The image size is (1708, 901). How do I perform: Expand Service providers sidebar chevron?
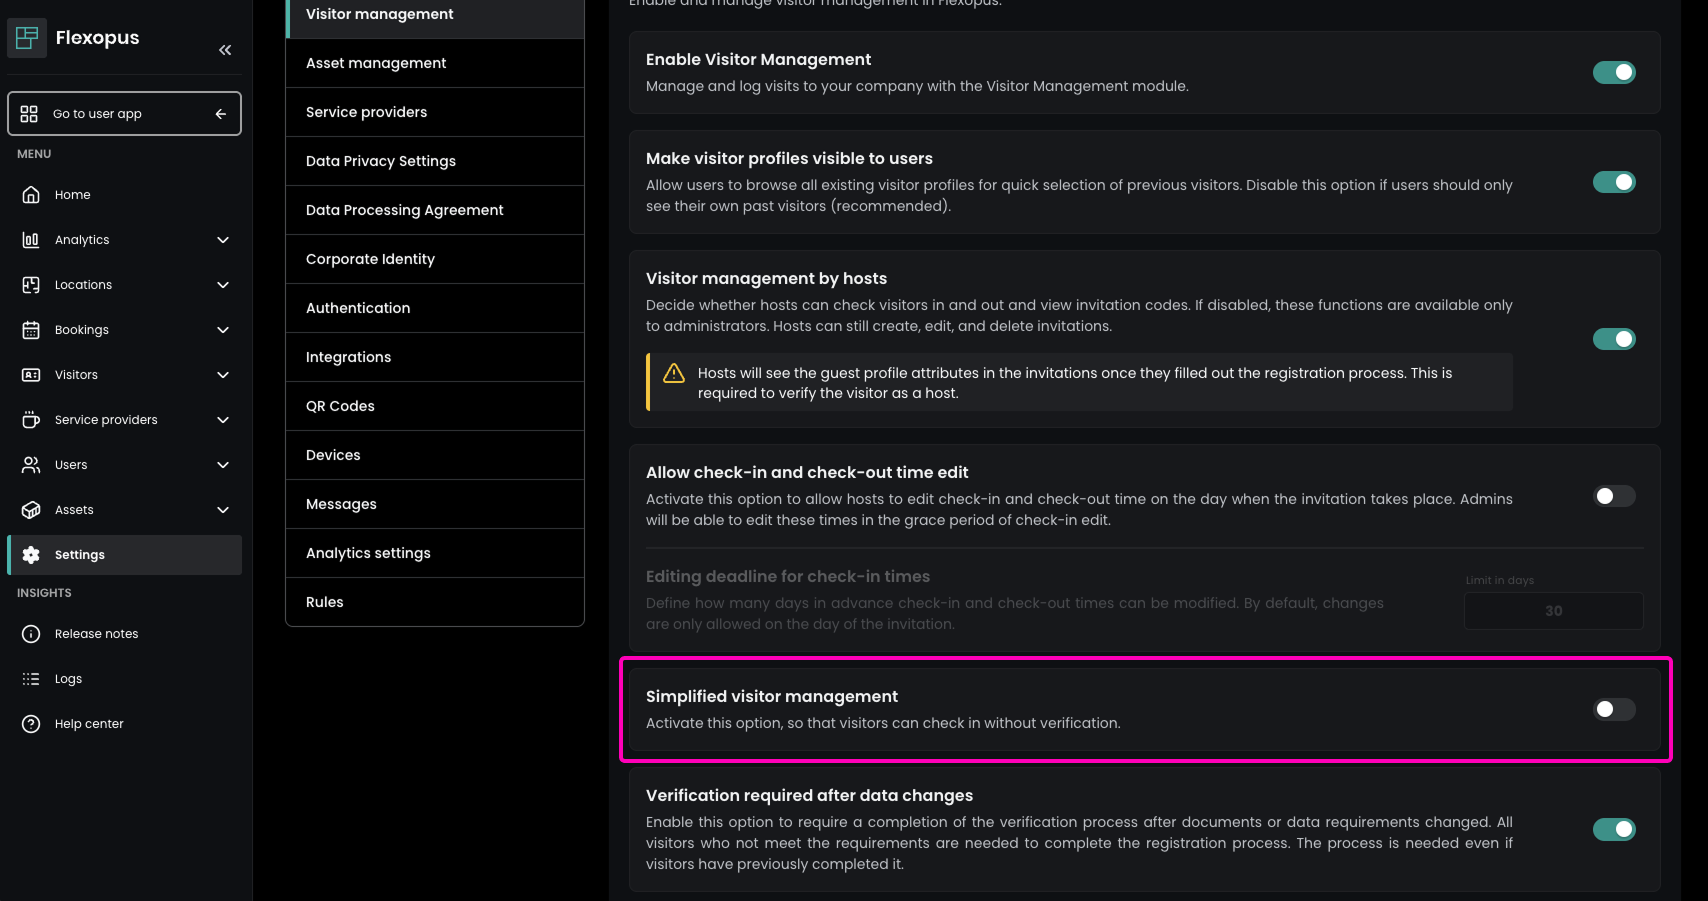(223, 420)
